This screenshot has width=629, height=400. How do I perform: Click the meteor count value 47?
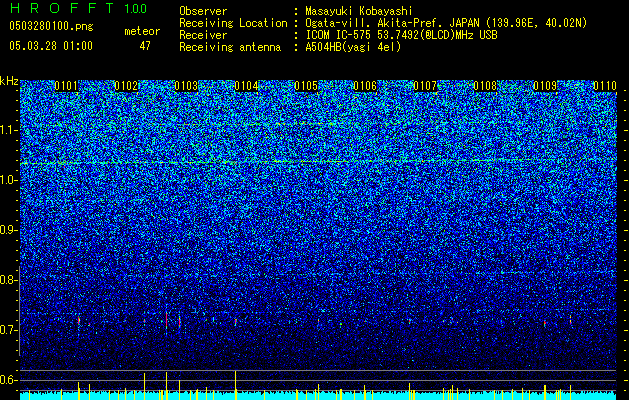[145, 46]
